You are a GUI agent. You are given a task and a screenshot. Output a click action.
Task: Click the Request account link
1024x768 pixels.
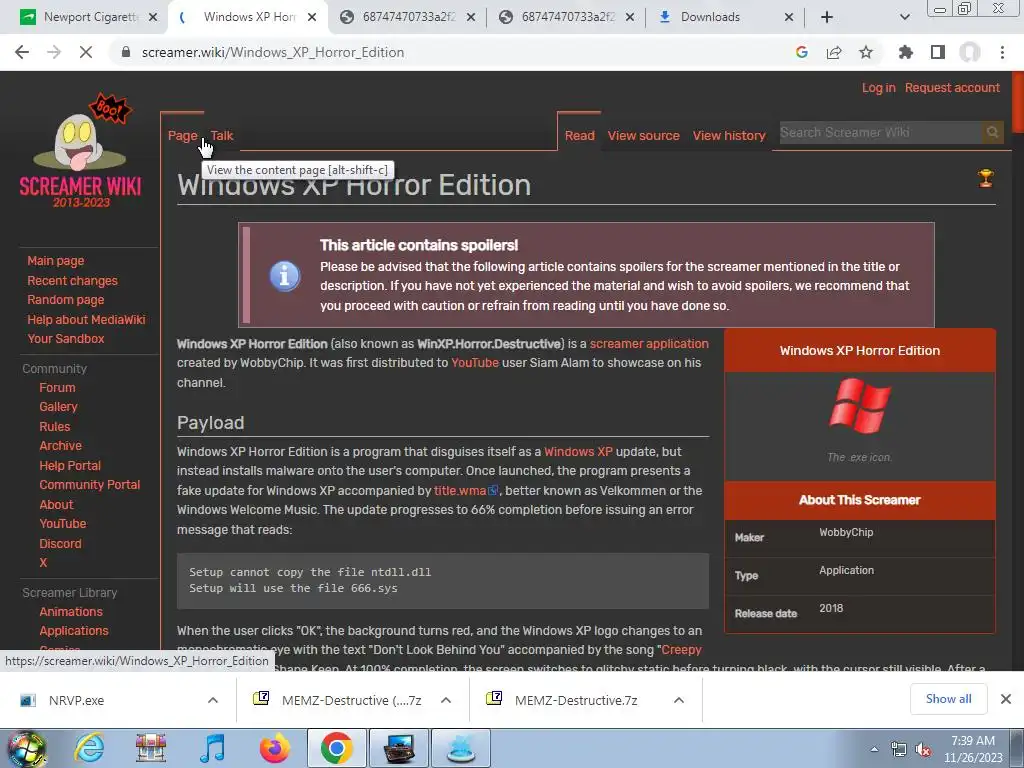[x=952, y=88]
